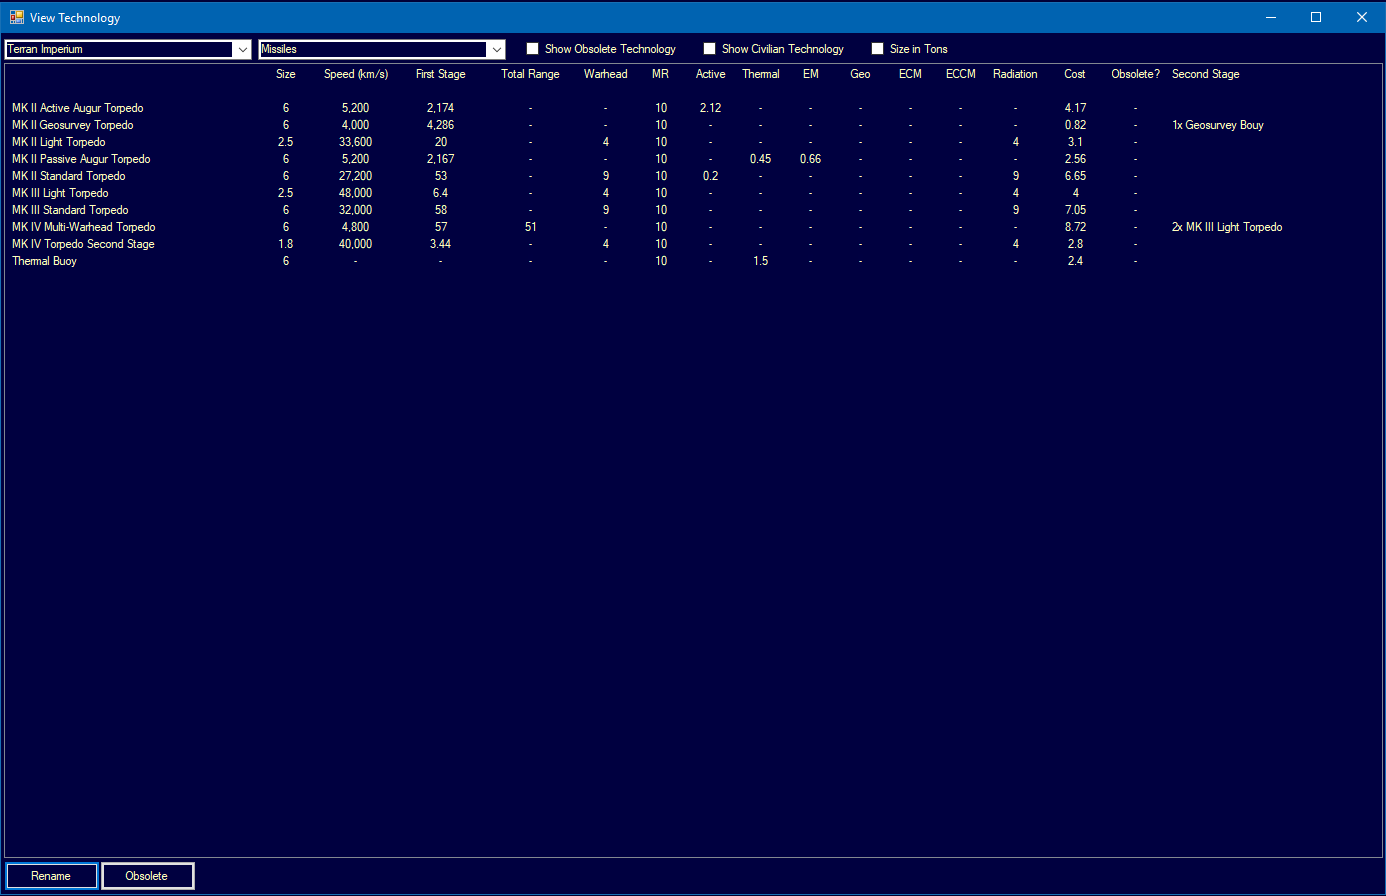The height and width of the screenshot is (896, 1386).
Task: Click the Warhead column header
Action: [x=606, y=74]
